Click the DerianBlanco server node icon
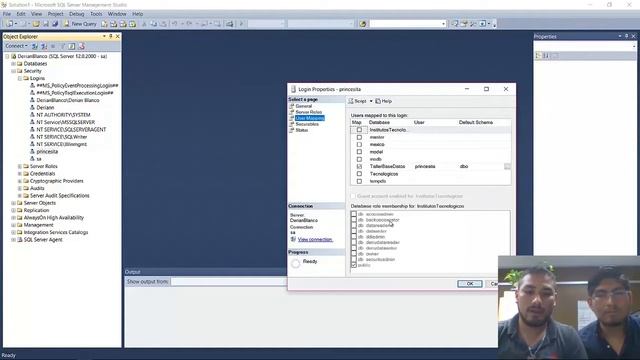640x360 pixels. coord(13,56)
